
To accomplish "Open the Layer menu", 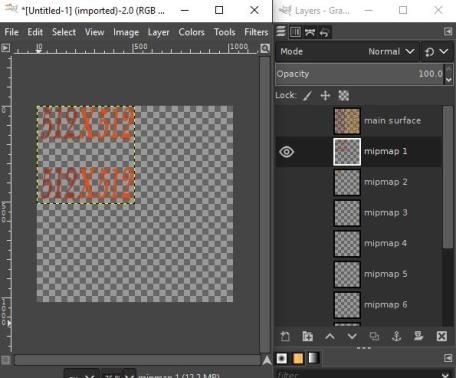I will click(x=158, y=32).
